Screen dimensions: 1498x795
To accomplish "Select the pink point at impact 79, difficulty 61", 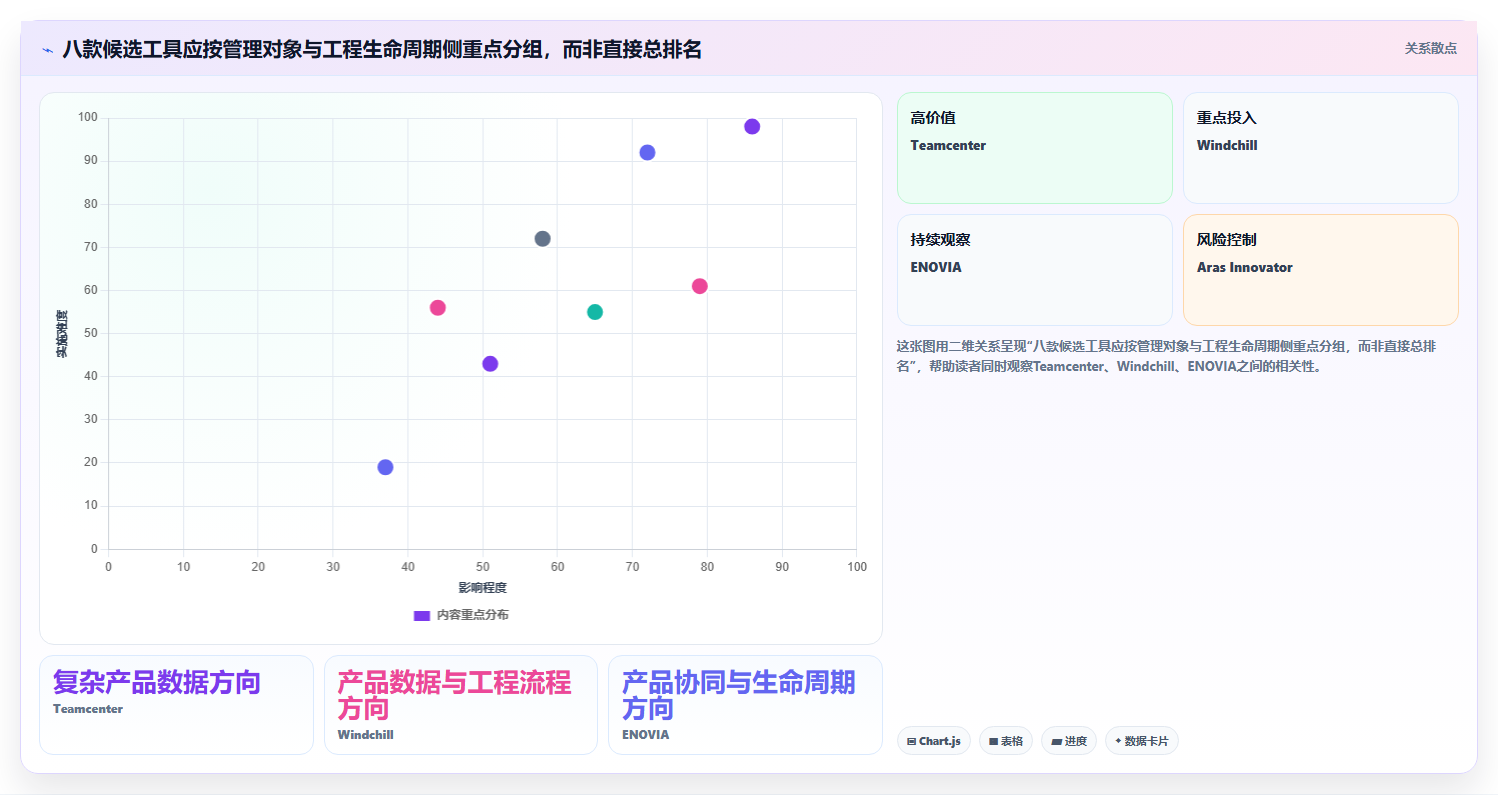I will pos(699,286).
